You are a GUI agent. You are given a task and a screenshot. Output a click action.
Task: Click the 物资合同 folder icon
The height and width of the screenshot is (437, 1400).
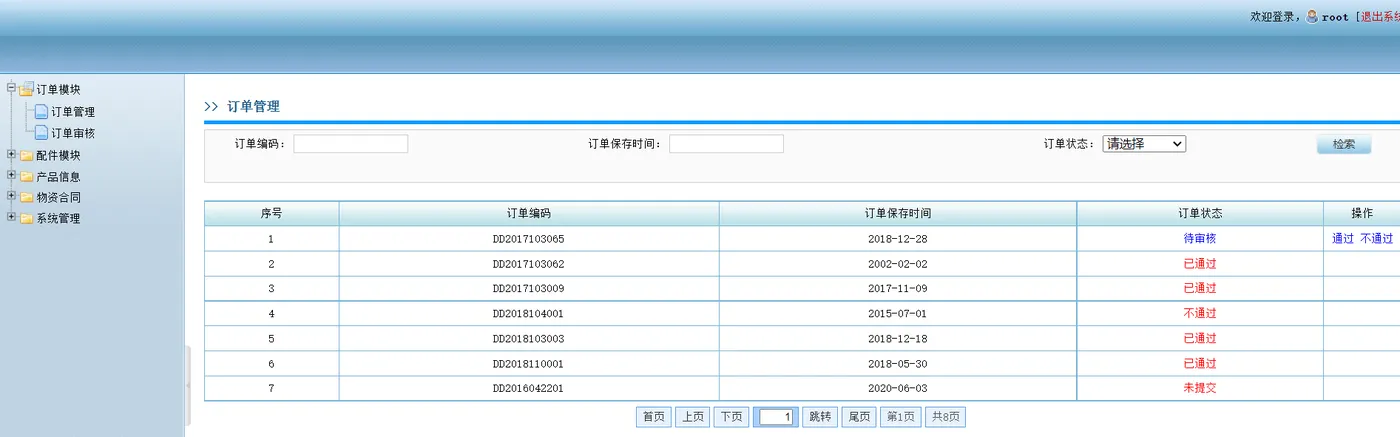click(26, 197)
